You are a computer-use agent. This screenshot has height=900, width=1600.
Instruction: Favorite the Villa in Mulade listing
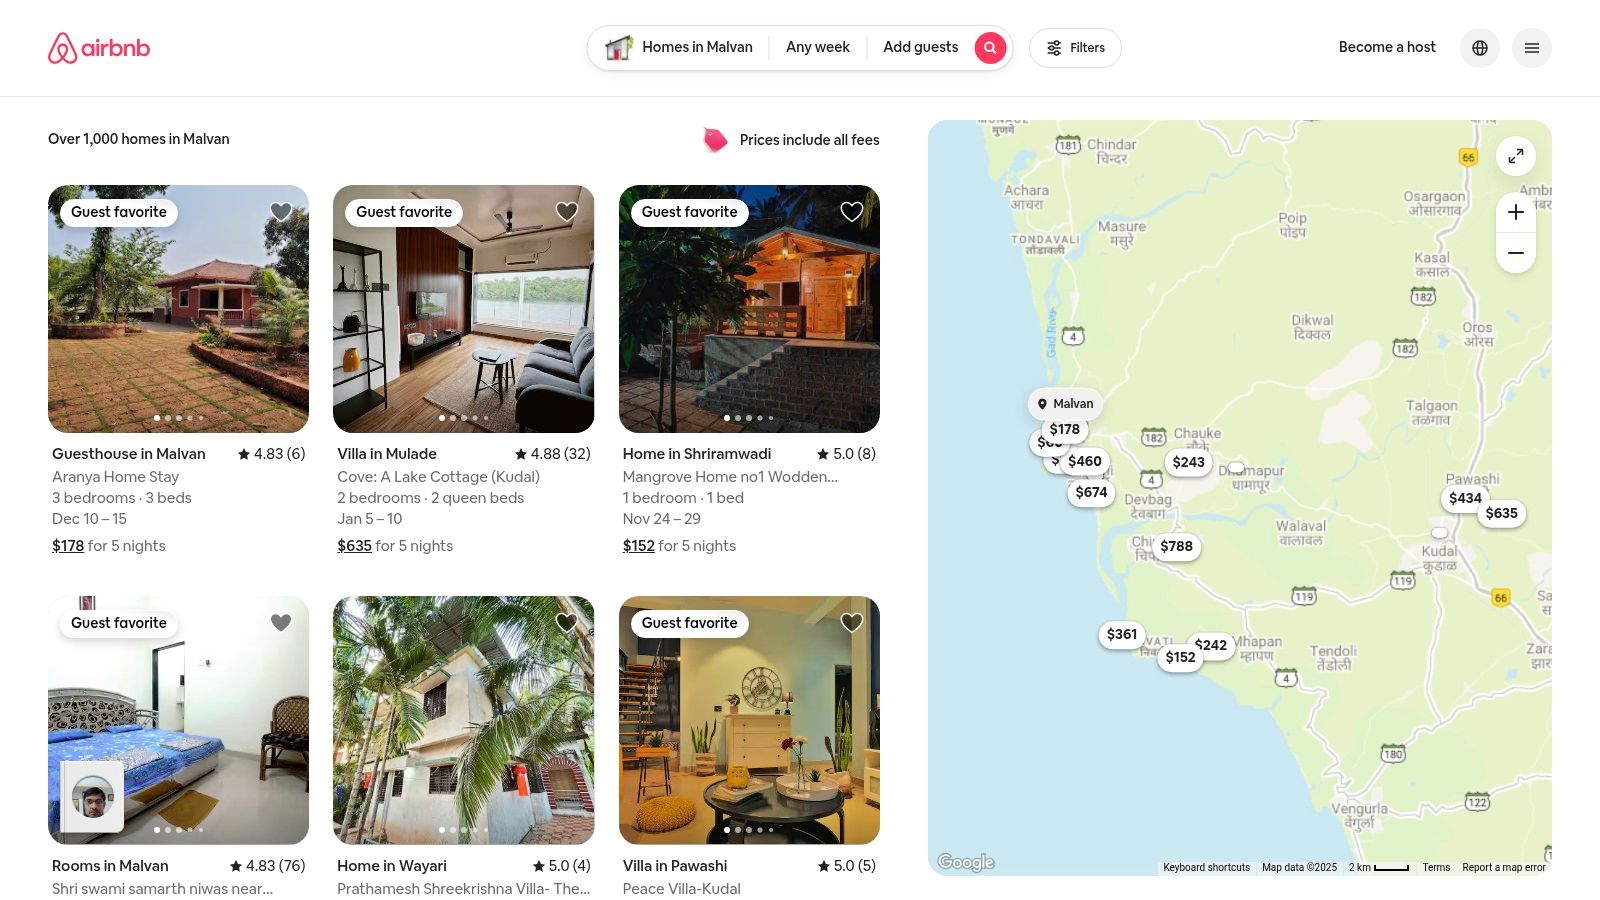click(566, 211)
